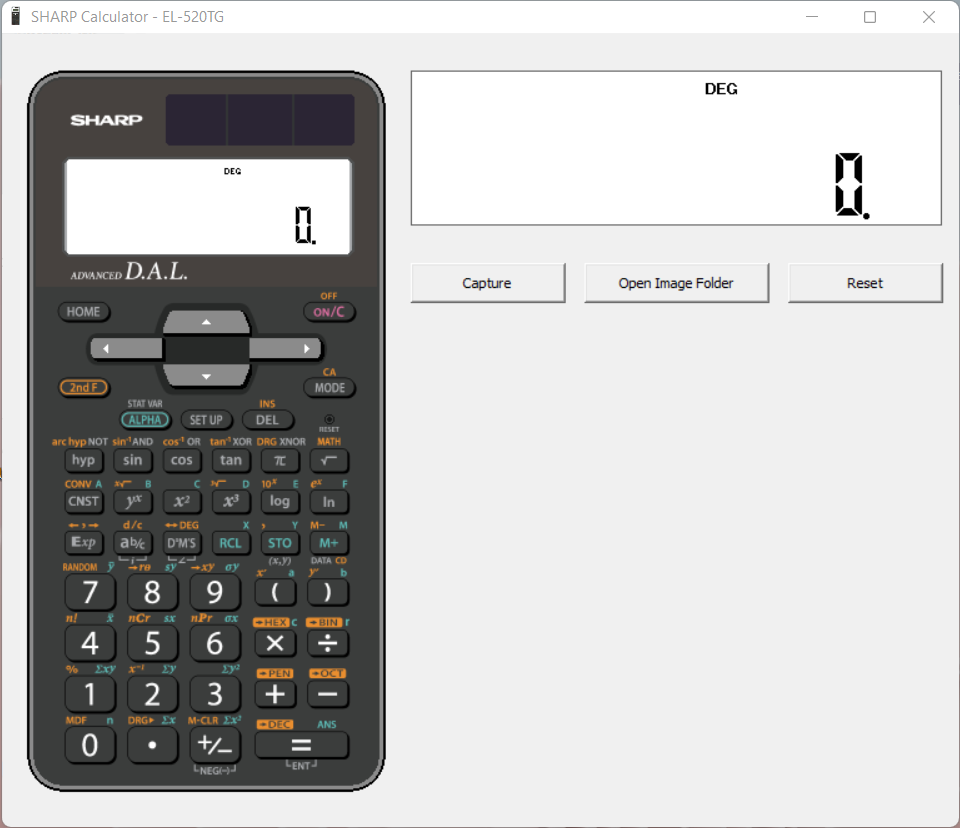960x828 pixels.
Task: Tap the number 2 key
Action: click(152, 694)
